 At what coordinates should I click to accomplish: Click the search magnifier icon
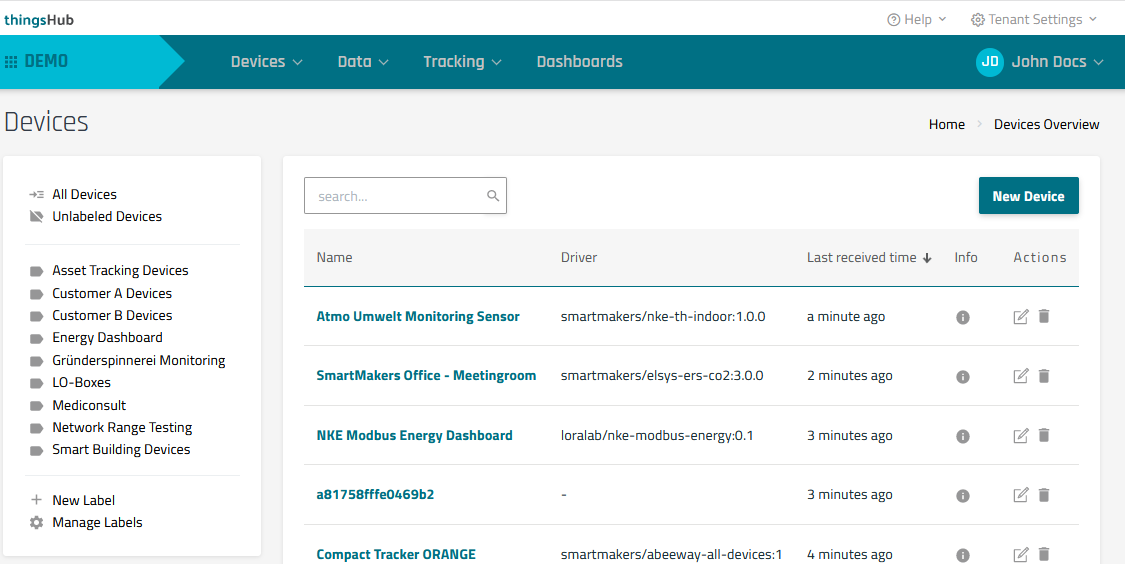click(x=493, y=196)
